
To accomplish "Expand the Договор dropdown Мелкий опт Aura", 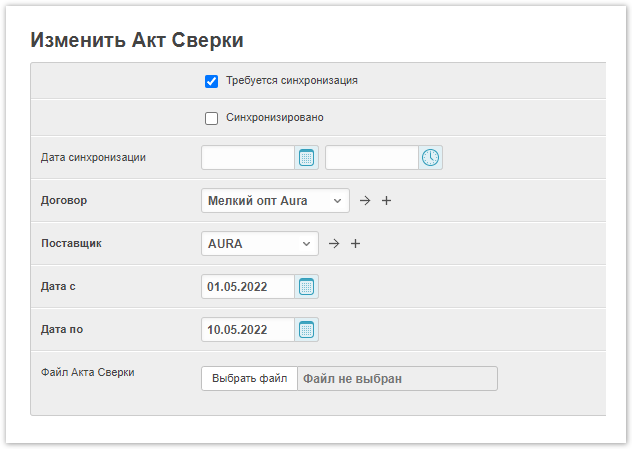I will [275, 201].
